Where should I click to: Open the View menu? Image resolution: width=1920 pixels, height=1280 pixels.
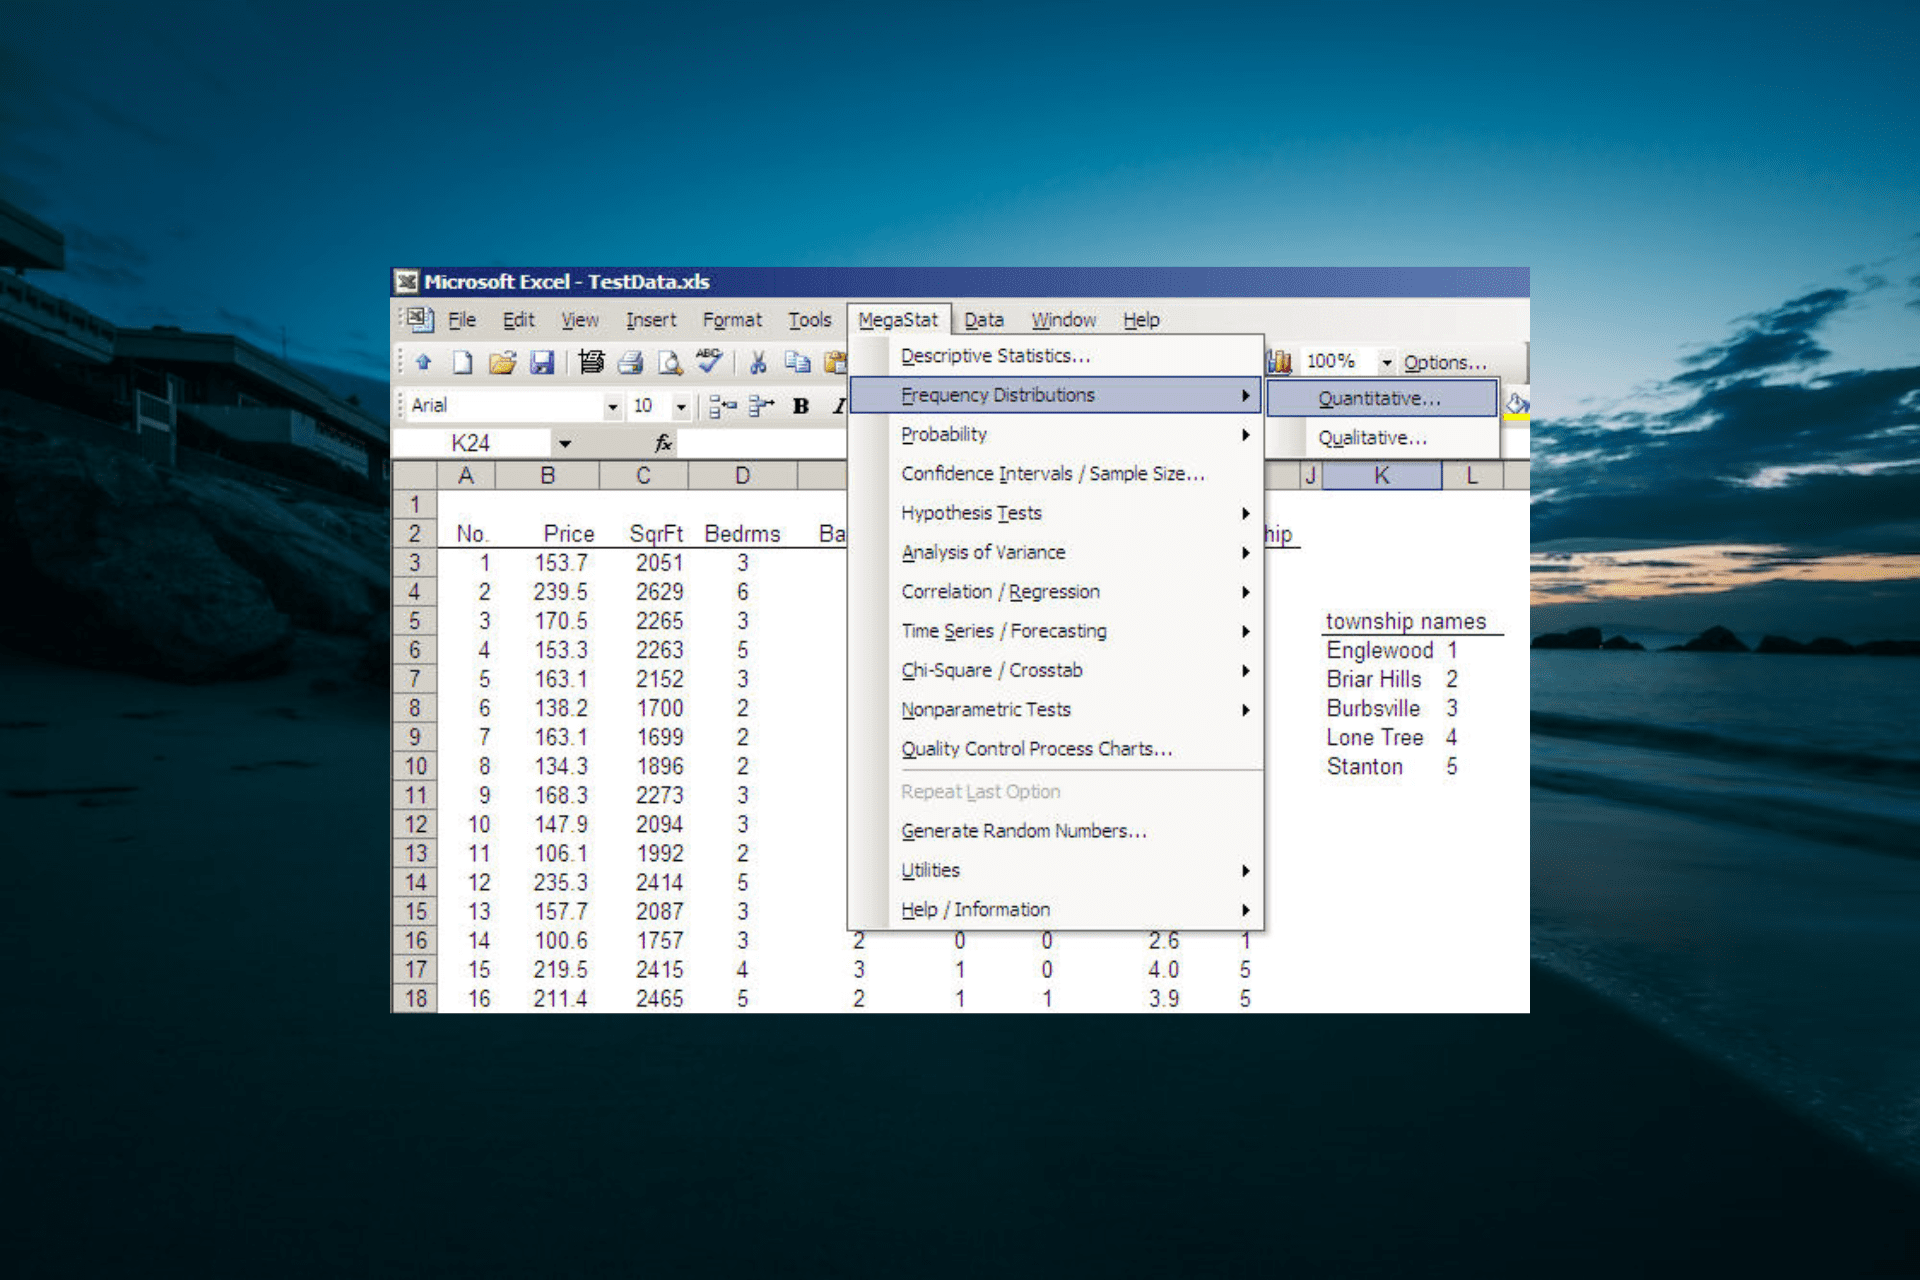tap(579, 320)
